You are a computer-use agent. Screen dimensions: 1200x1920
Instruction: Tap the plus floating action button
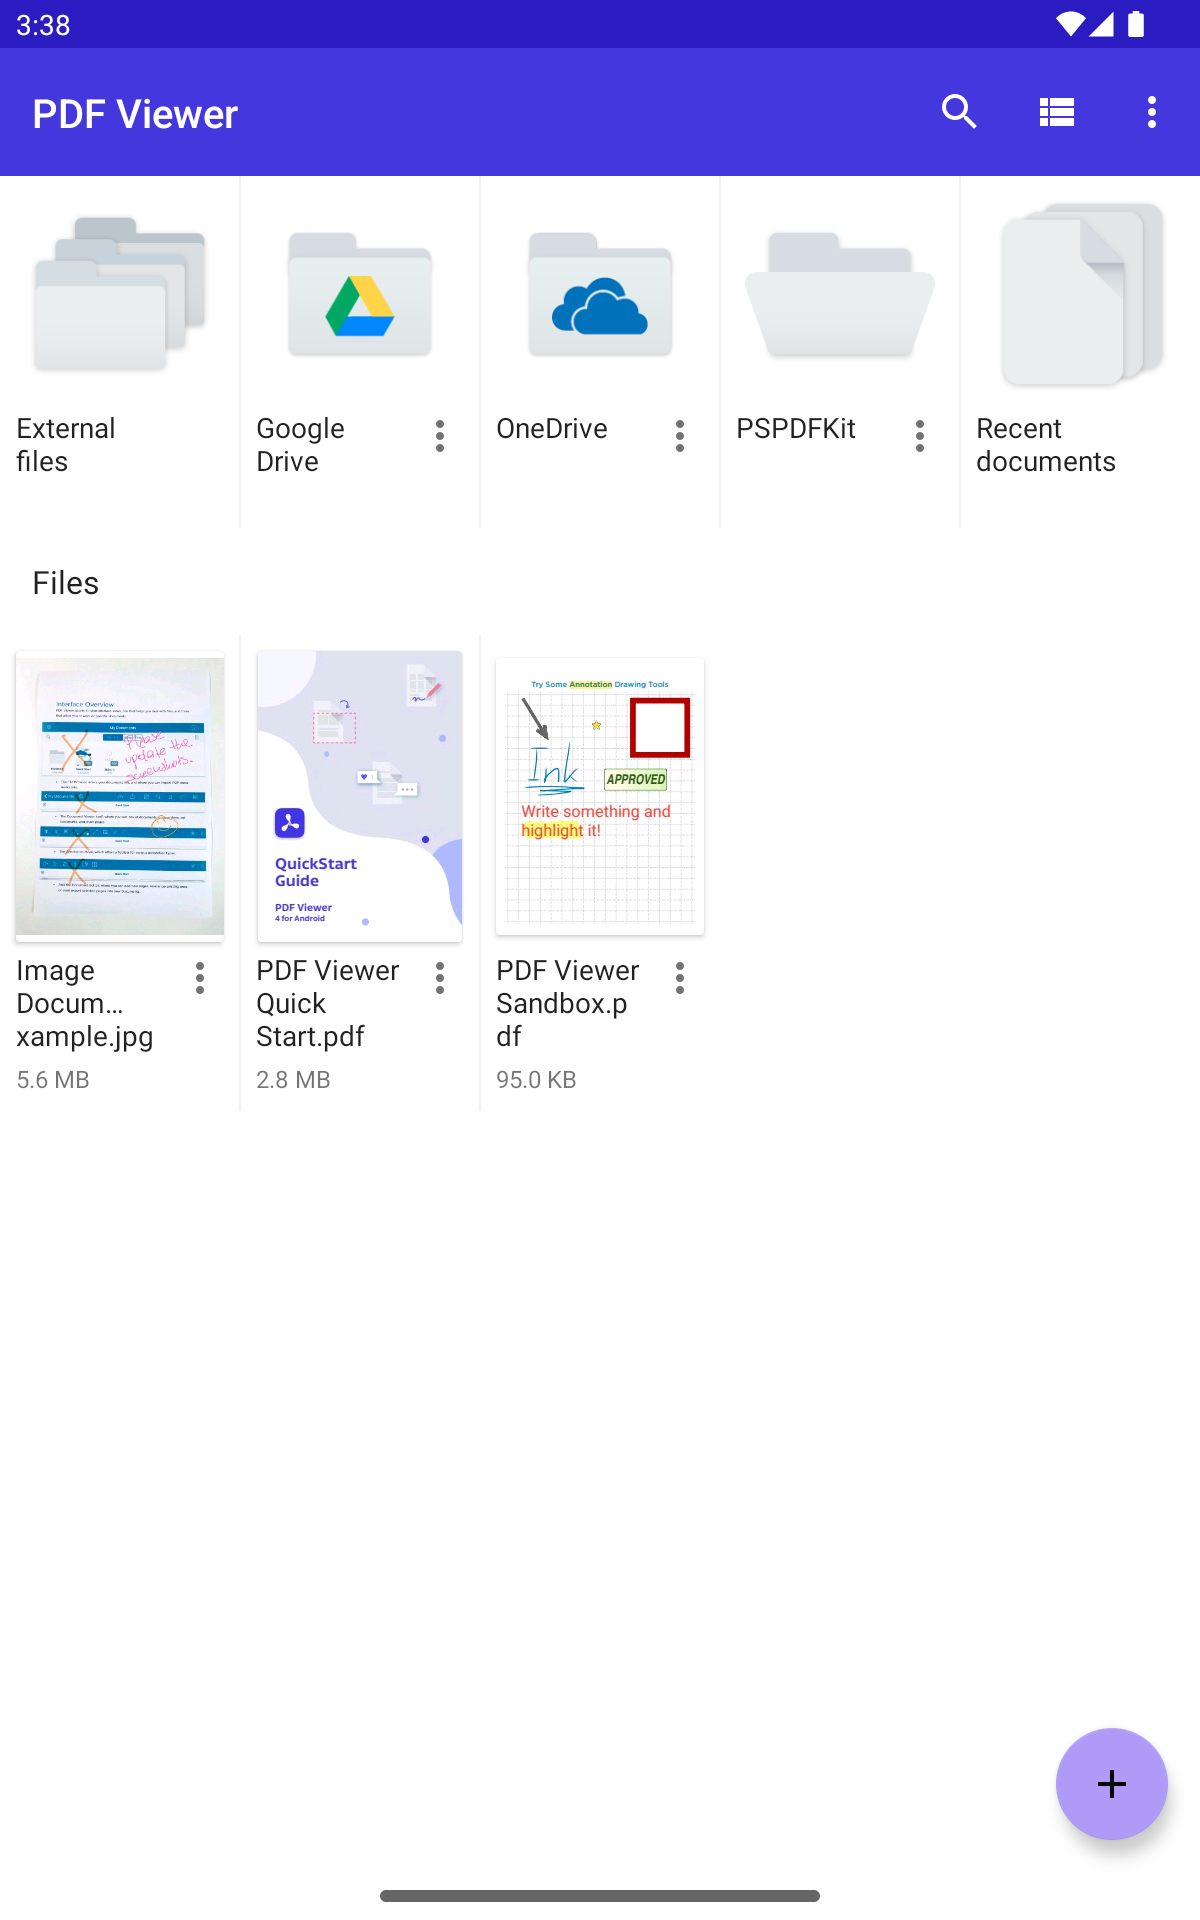pos(1112,1784)
